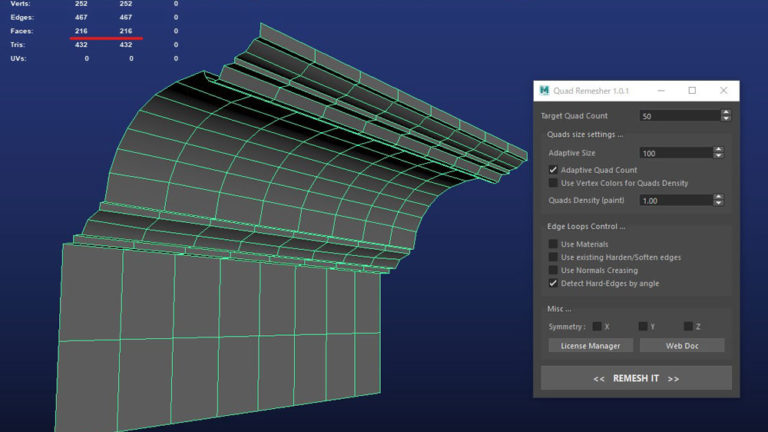Enable Use Normals Creasing

[x=553, y=270]
